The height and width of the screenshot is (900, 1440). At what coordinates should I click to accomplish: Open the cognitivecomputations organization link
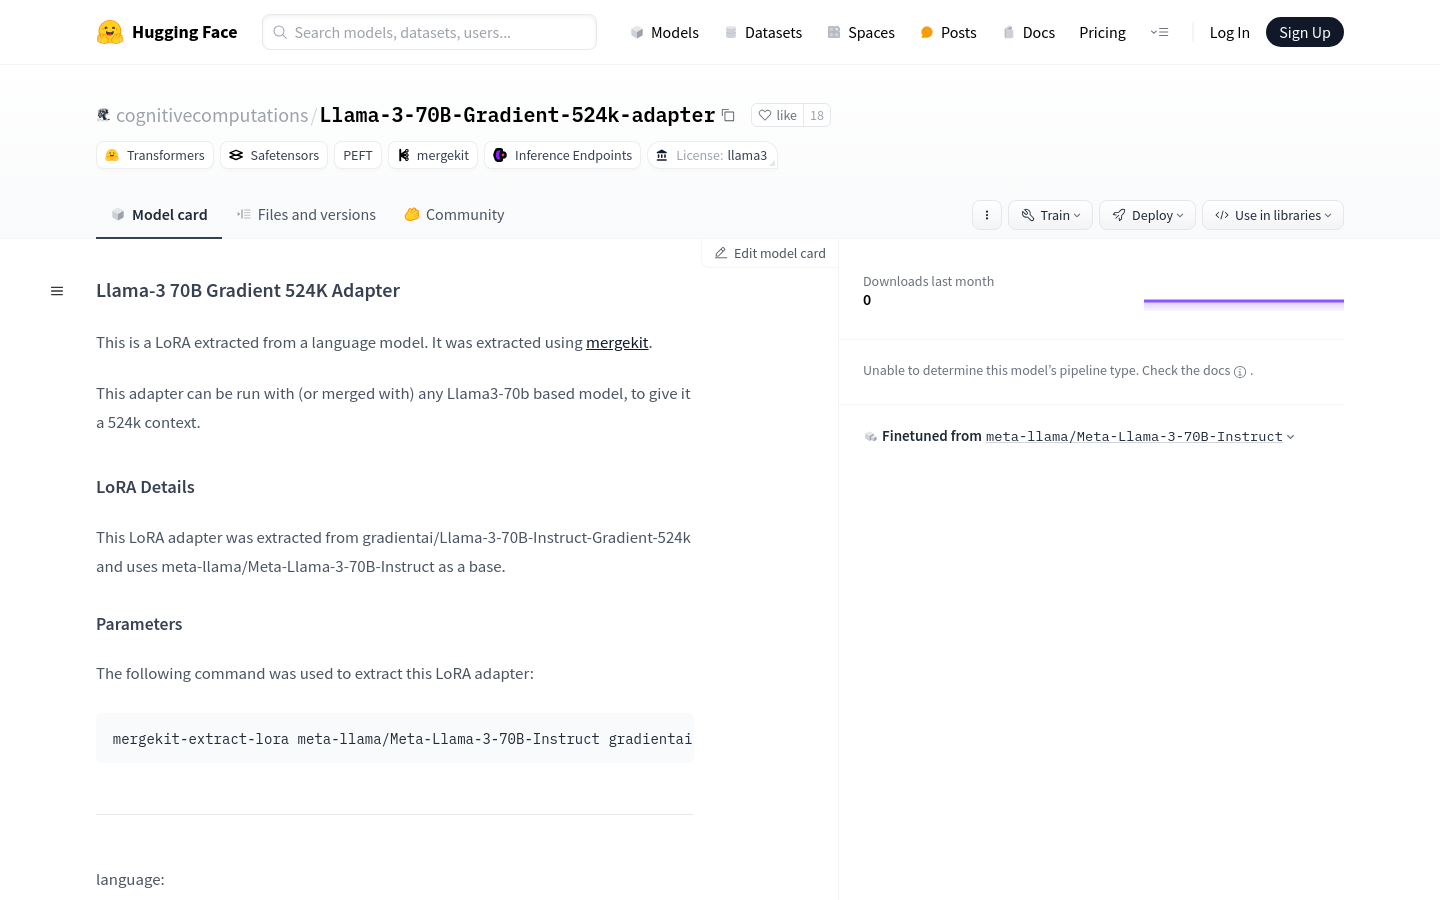tap(212, 115)
